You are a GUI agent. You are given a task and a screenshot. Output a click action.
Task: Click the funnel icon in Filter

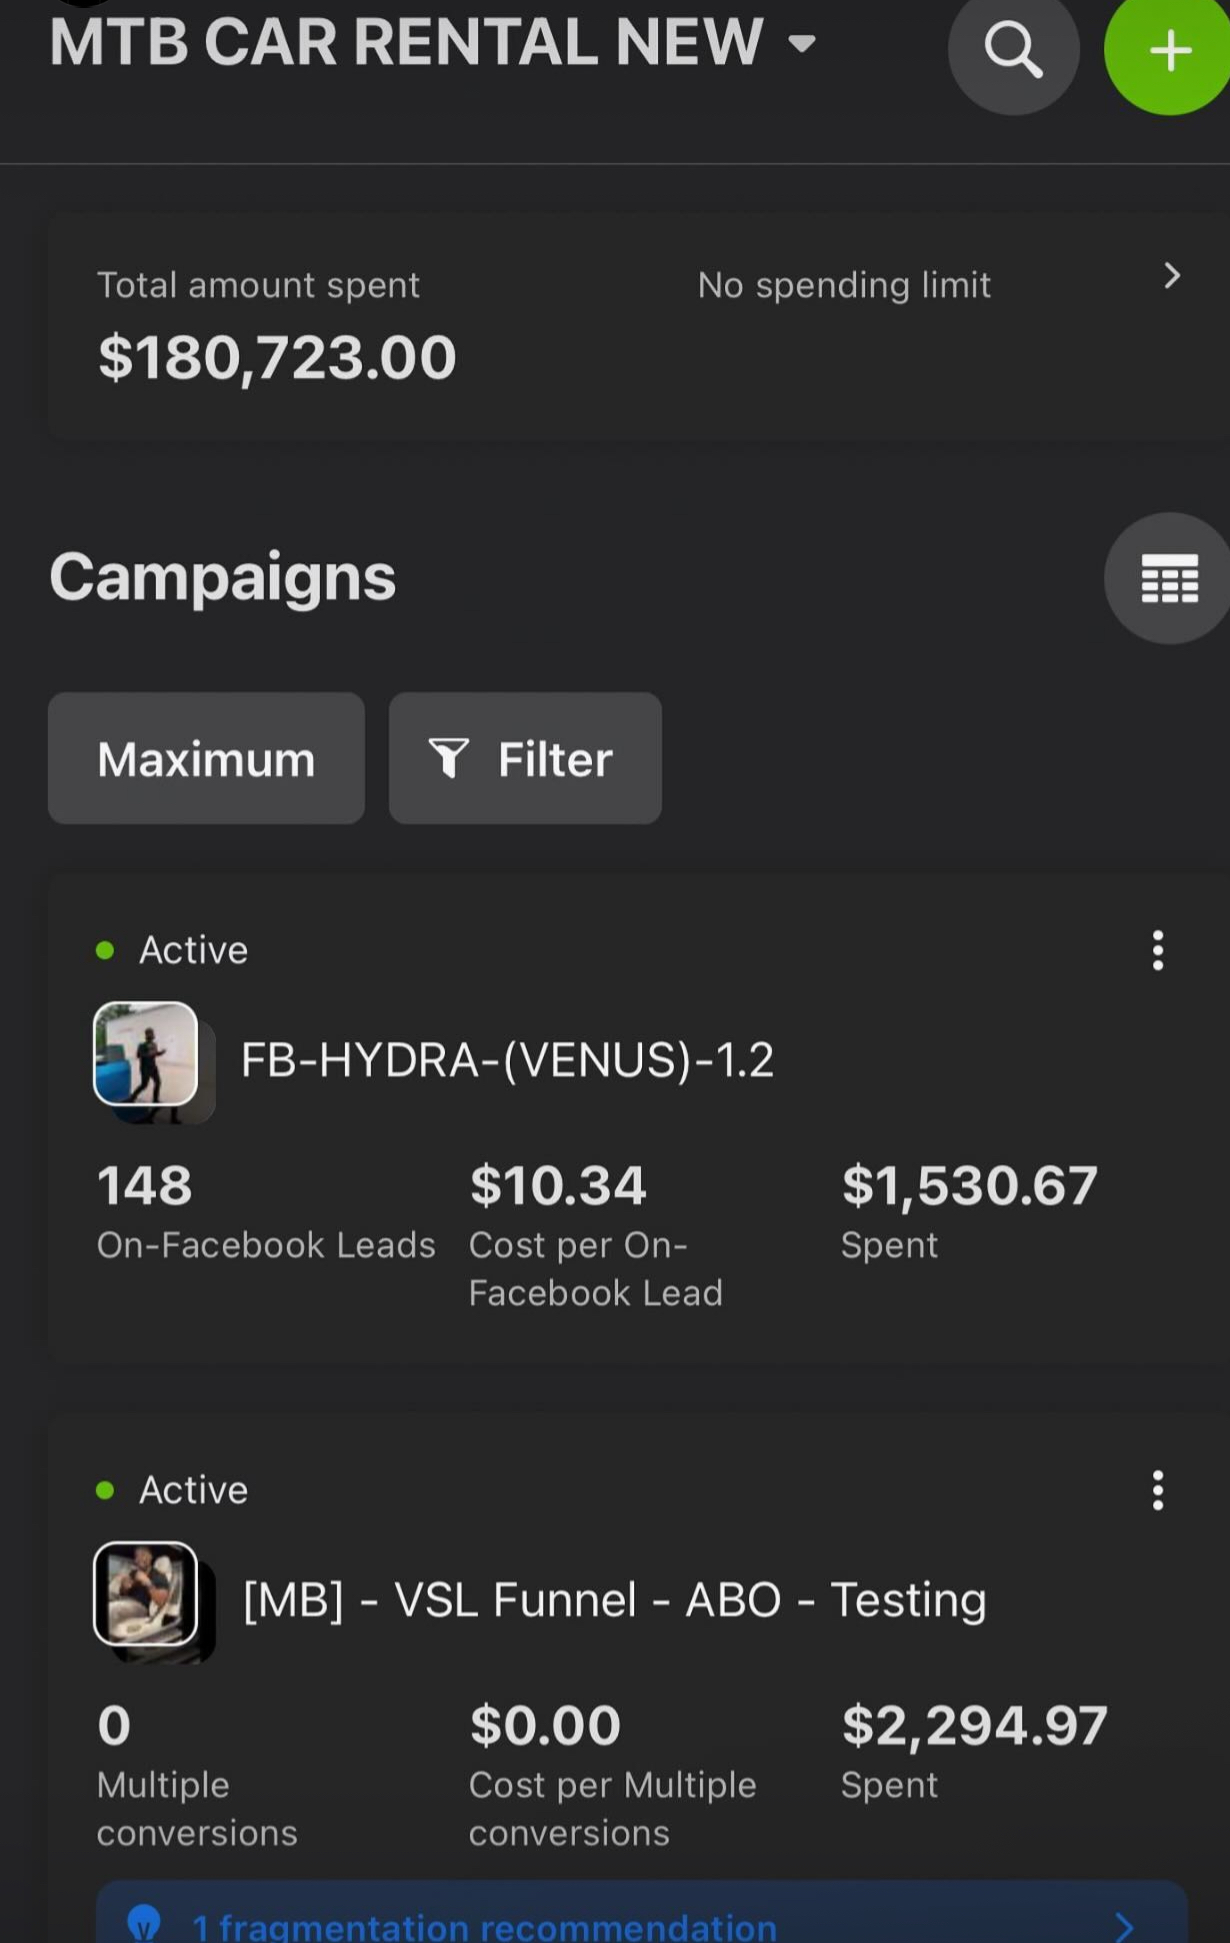[449, 758]
